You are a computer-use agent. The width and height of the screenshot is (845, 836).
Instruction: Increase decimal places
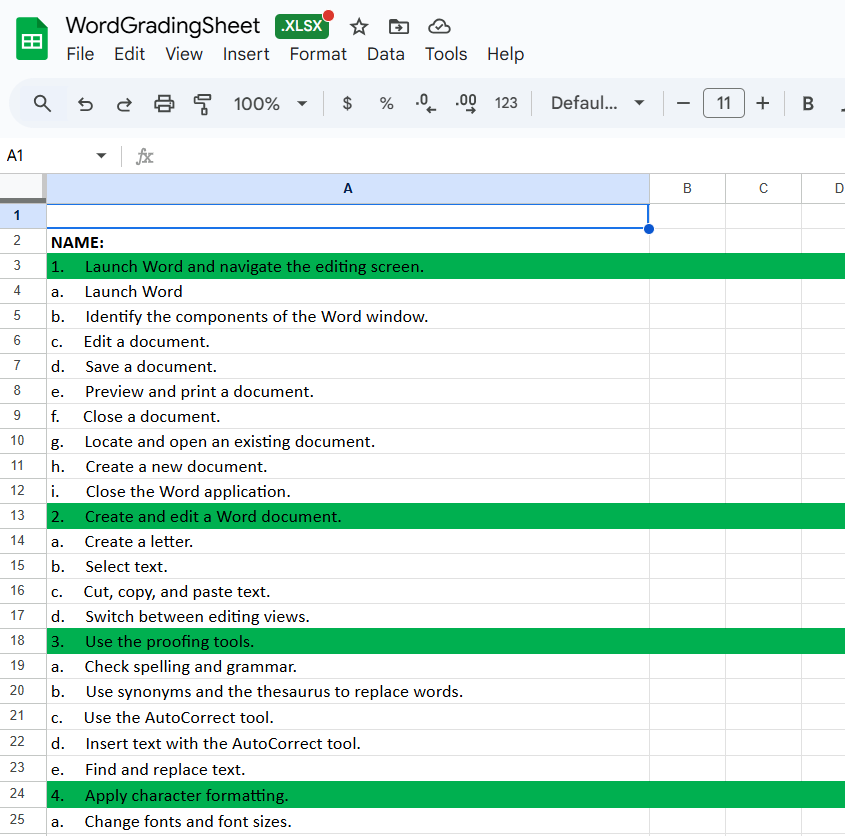click(466, 103)
